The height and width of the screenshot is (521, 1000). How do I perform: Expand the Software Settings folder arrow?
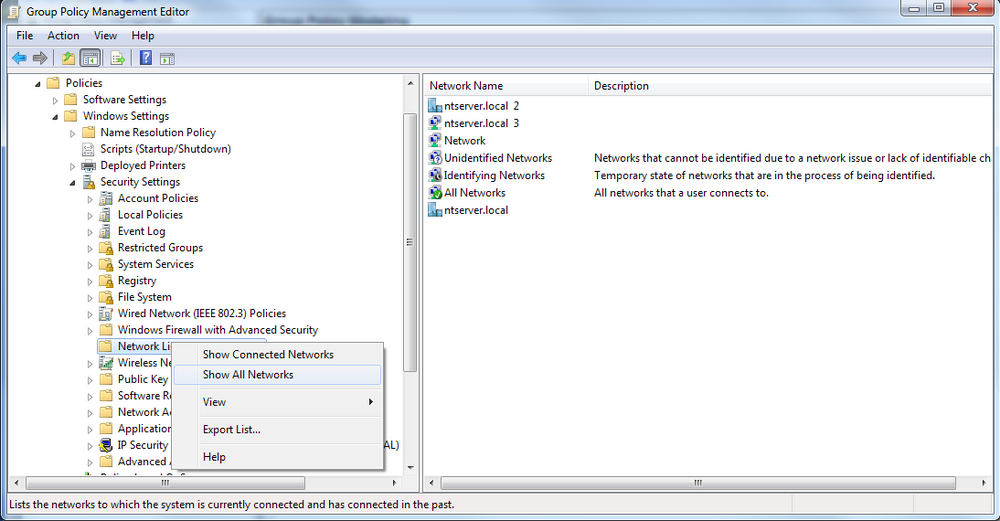(x=55, y=100)
